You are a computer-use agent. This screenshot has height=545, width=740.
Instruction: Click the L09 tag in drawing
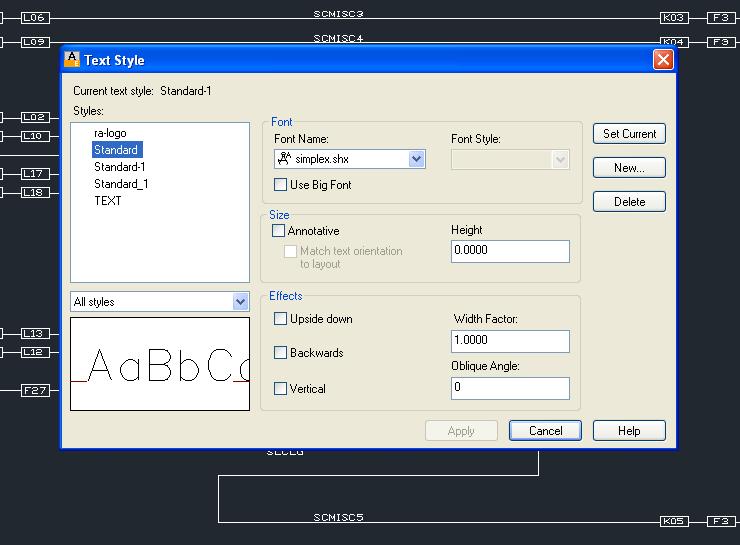[35, 42]
